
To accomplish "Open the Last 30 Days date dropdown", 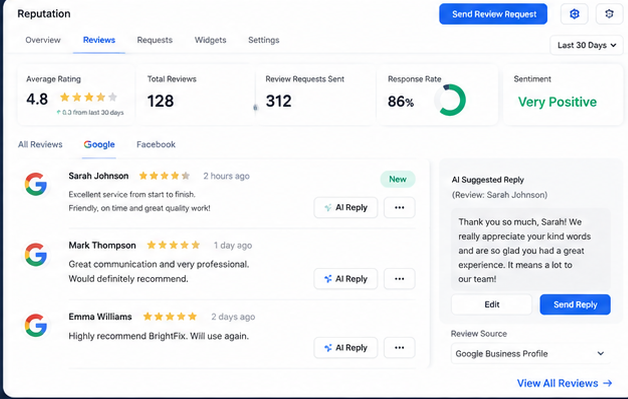I will click(x=586, y=45).
